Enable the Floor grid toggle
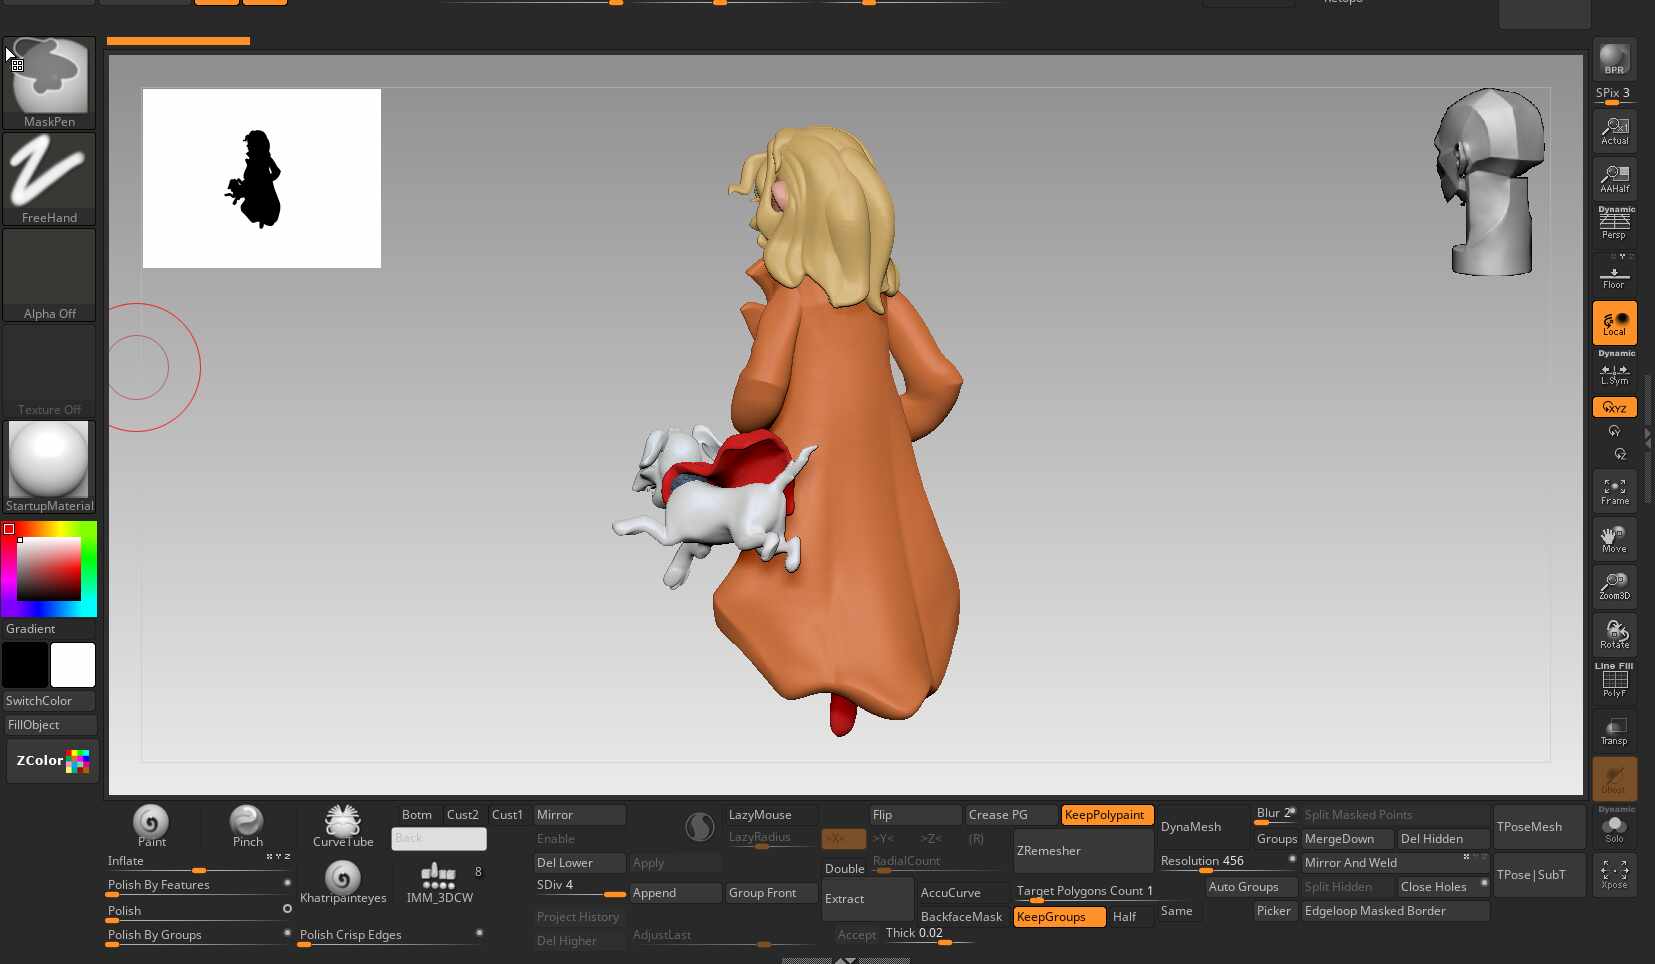Screen dimensions: 1655x964 tap(1614, 276)
